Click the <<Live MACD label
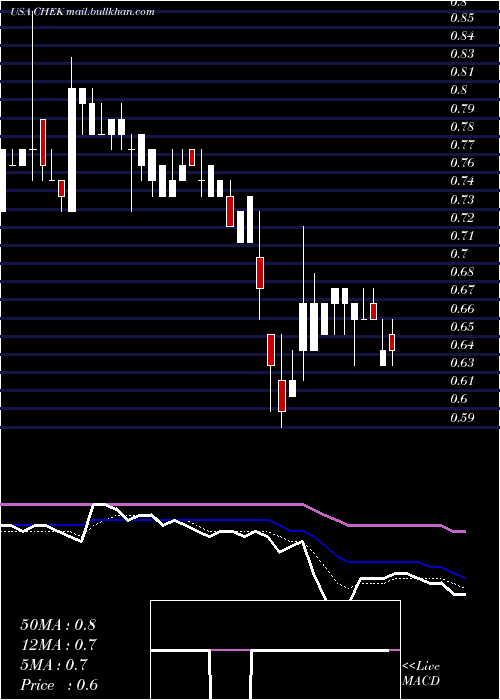 [x=421, y=674]
